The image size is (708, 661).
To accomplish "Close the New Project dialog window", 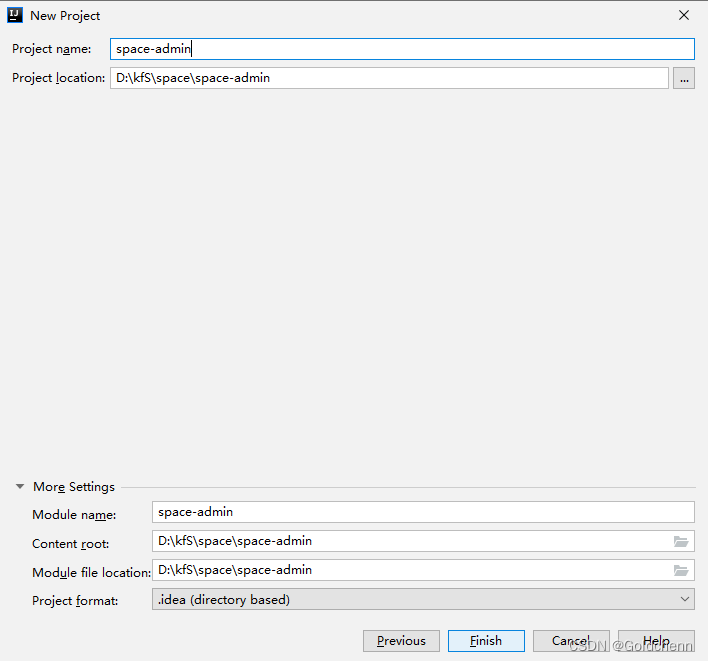I will coord(684,15).
